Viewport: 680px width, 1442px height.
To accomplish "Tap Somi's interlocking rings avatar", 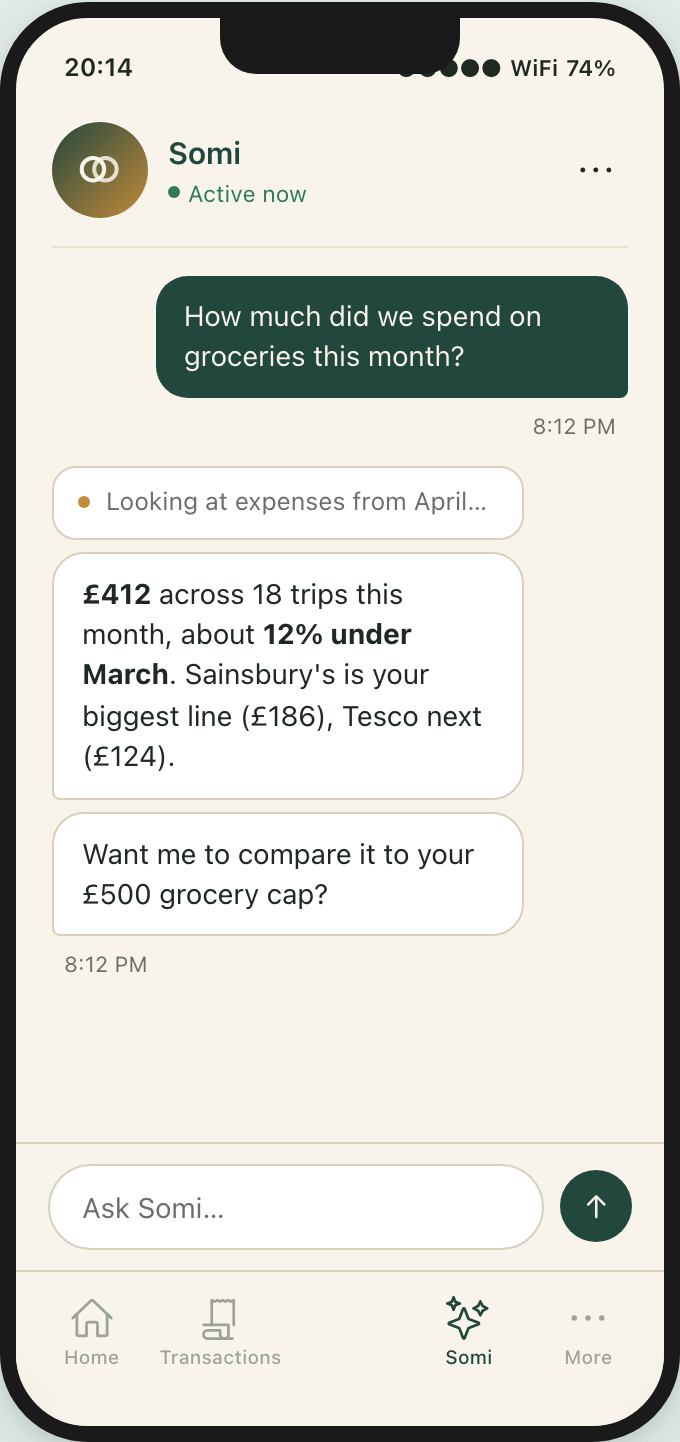I will pyautogui.click(x=100, y=170).
